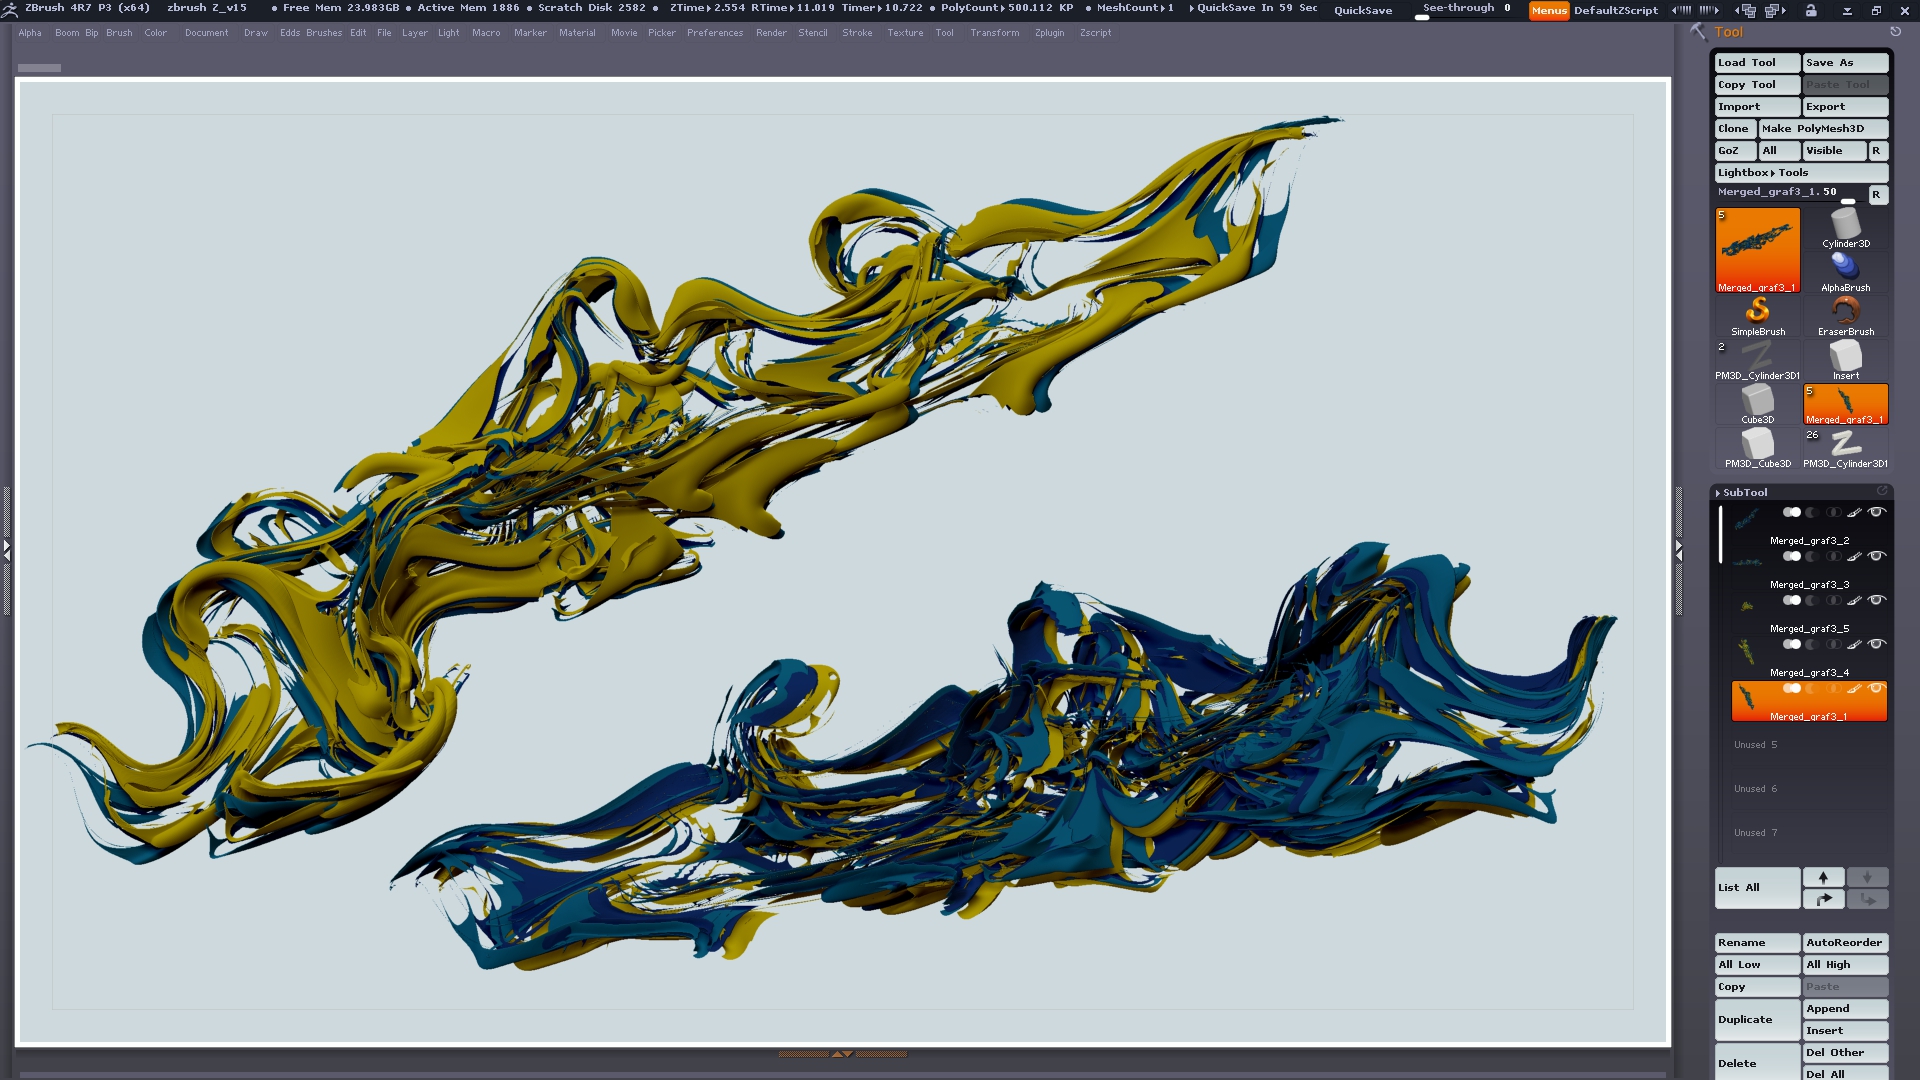The width and height of the screenshot is (1920, 1080).
Task: Click the QuickSave button
Action: [1362, 10]
